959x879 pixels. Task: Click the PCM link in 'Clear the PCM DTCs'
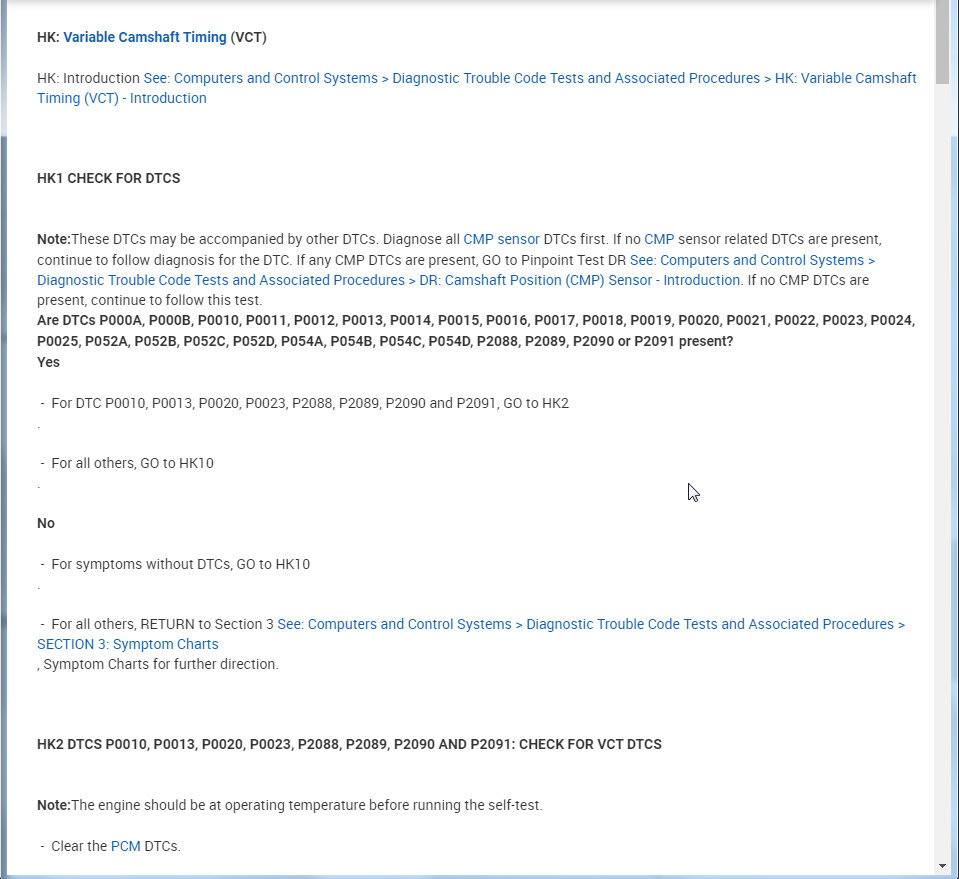click(125, 846)
